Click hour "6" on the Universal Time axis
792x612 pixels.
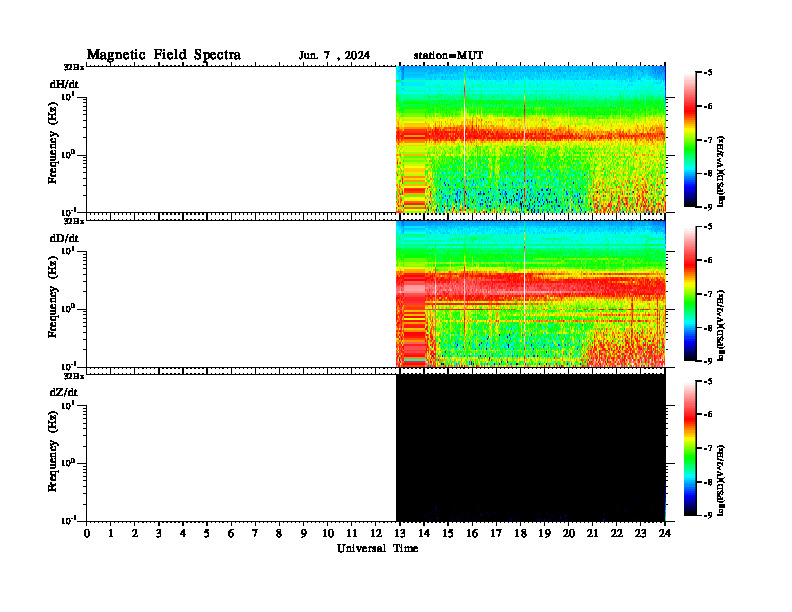(231, 534)
